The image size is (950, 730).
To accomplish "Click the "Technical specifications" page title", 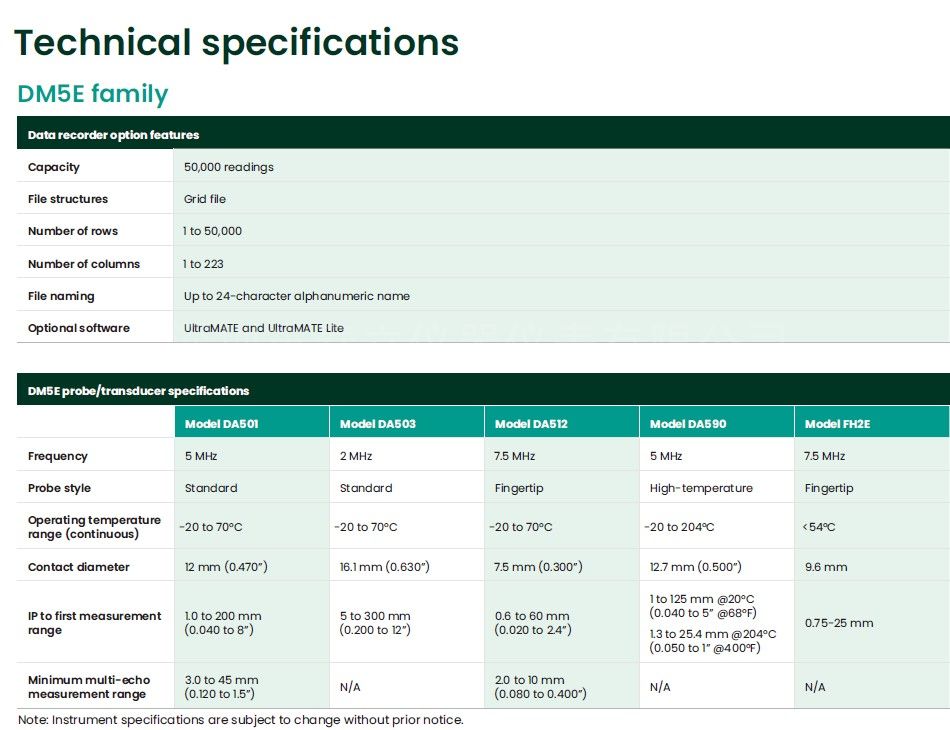I will tap(236, 43).
